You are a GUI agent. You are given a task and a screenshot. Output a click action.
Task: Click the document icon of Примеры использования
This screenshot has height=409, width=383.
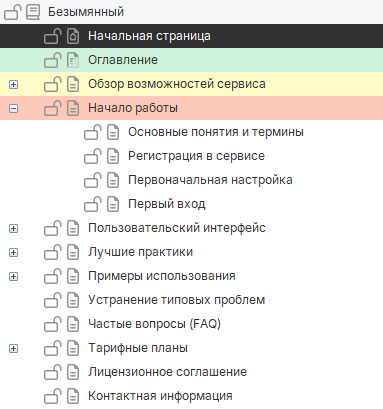click(x=73, y=276)
